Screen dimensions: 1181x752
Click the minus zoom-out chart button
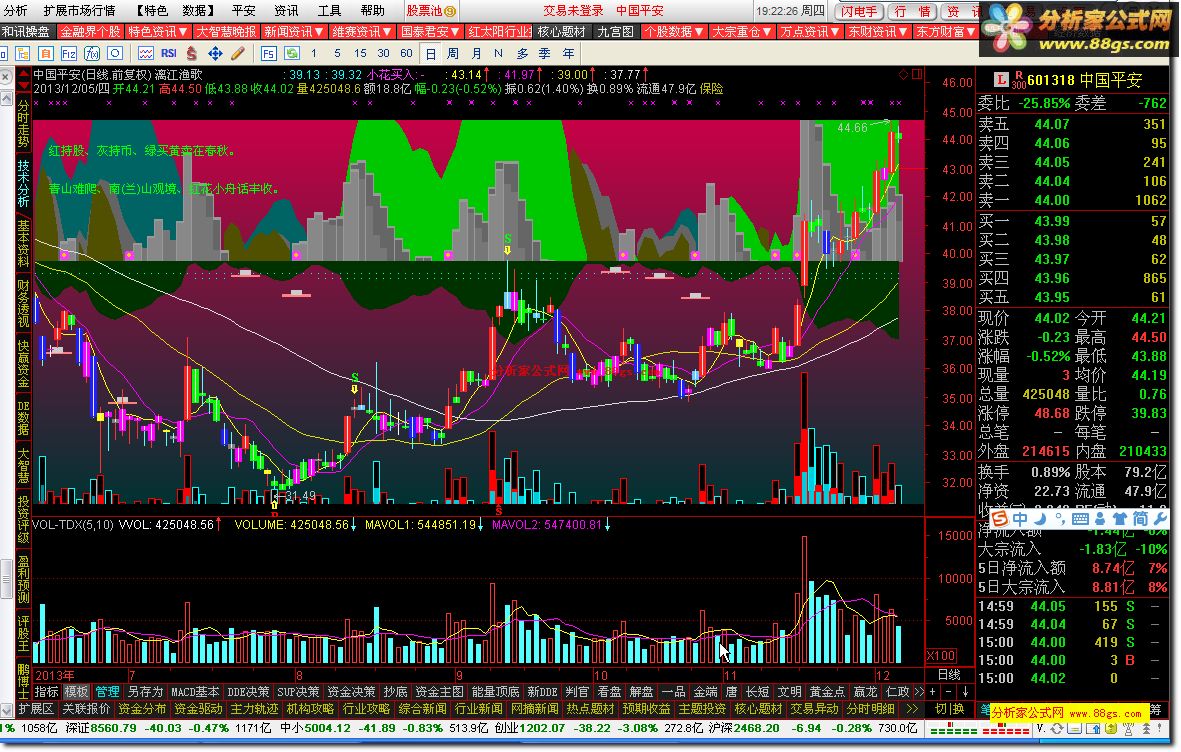pos(949,692)
